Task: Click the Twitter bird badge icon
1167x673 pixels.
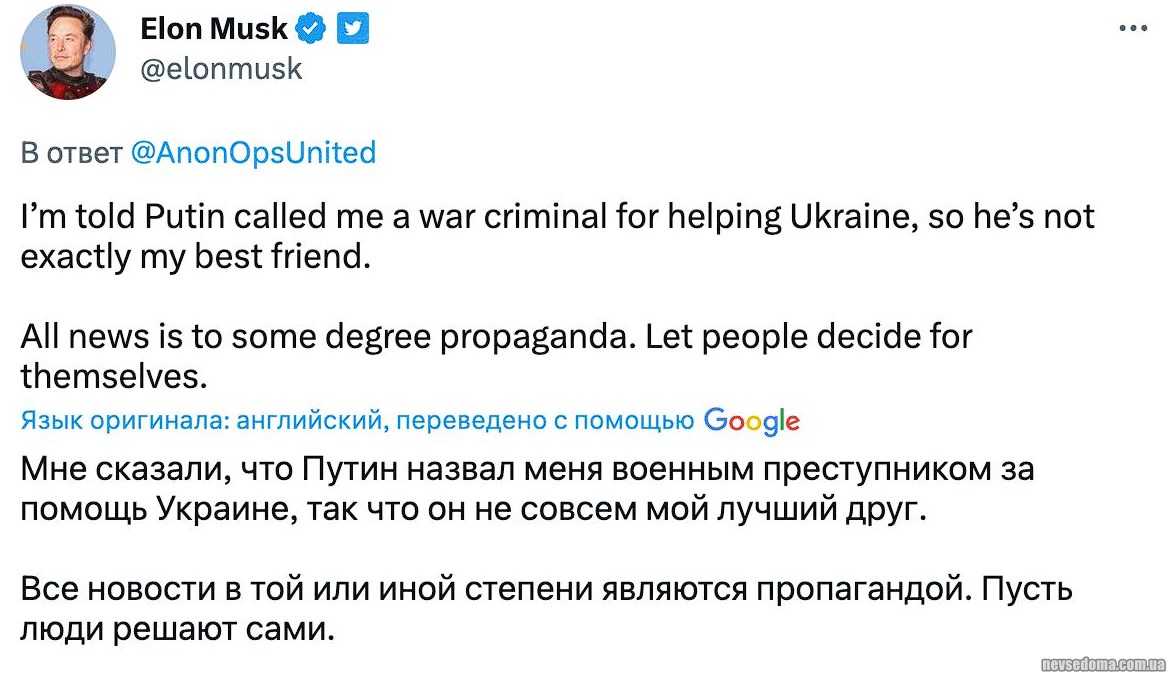Action: (x=352, y=30)
